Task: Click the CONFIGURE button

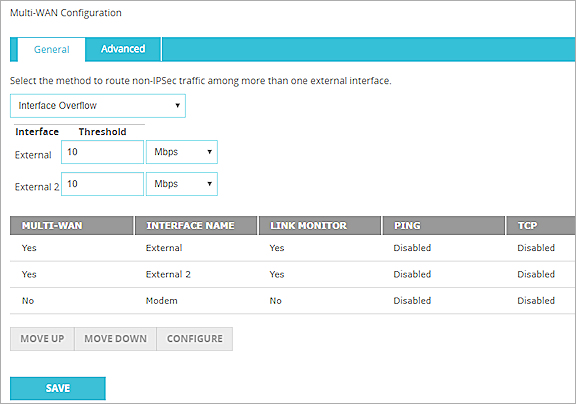Action: point(195,339)
